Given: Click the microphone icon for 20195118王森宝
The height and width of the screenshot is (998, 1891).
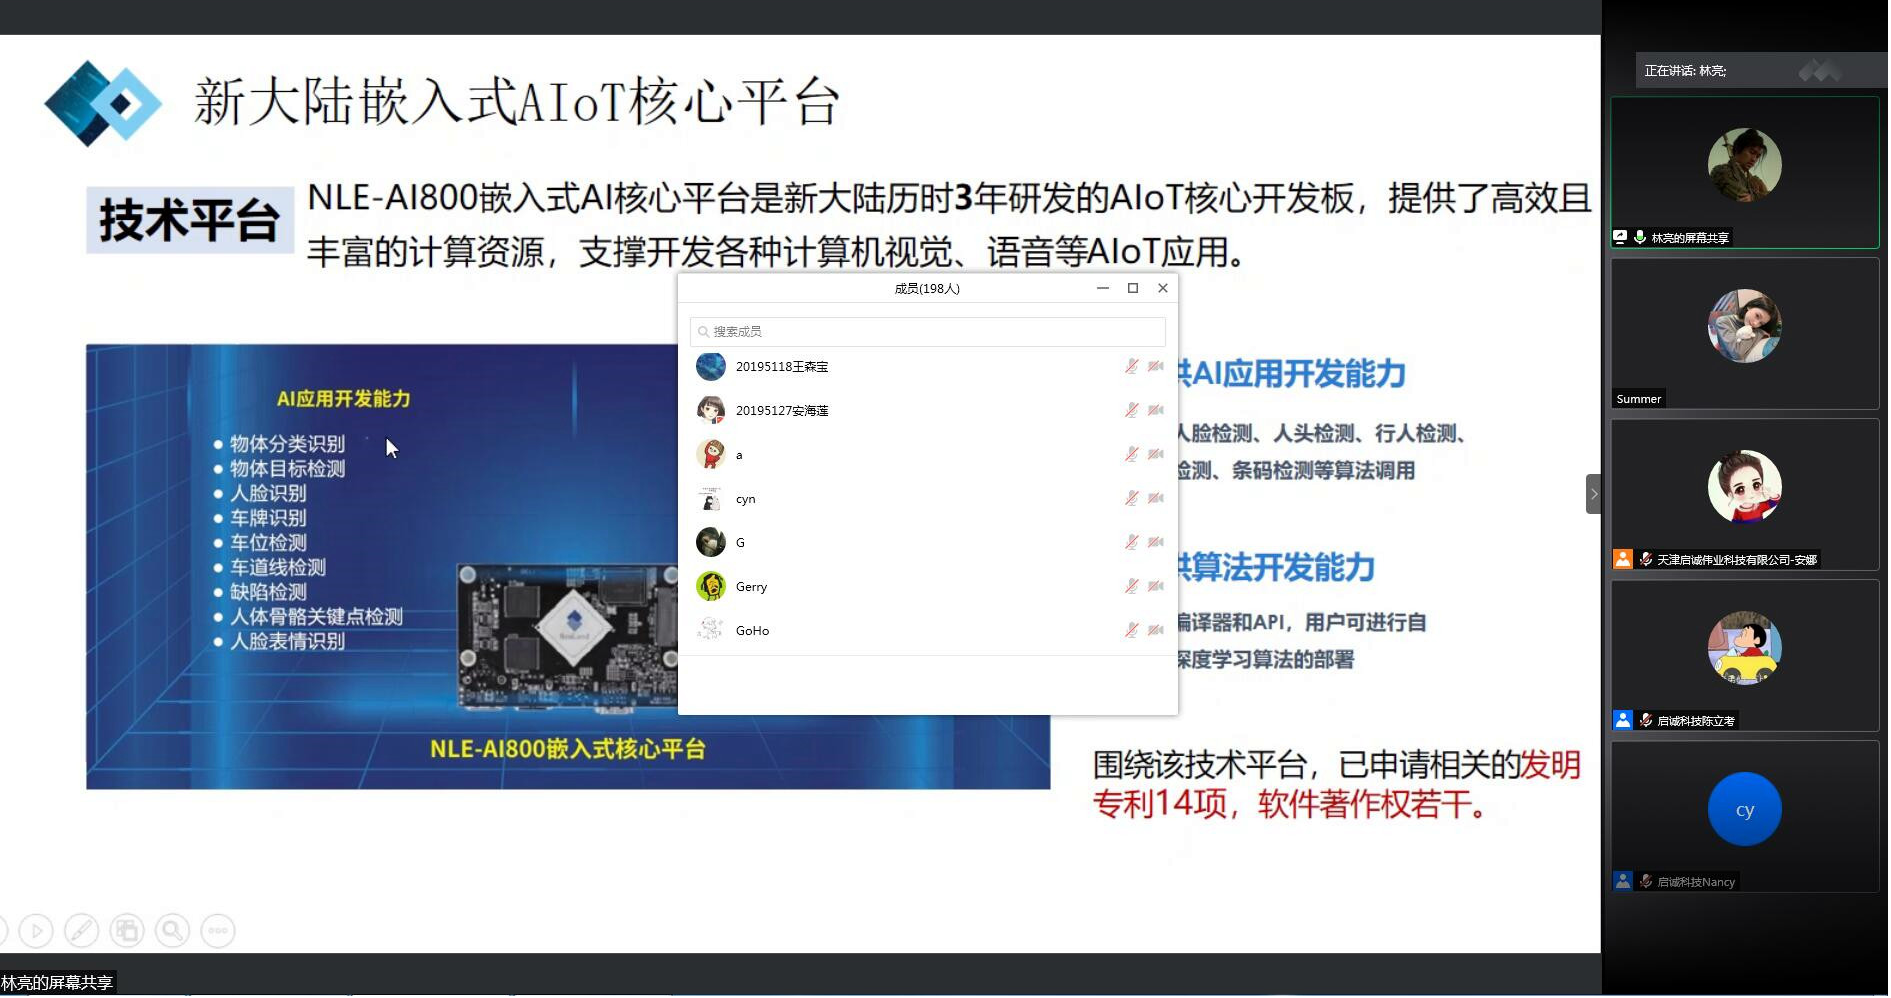Looking at the screenshot, I should 1131,367.
